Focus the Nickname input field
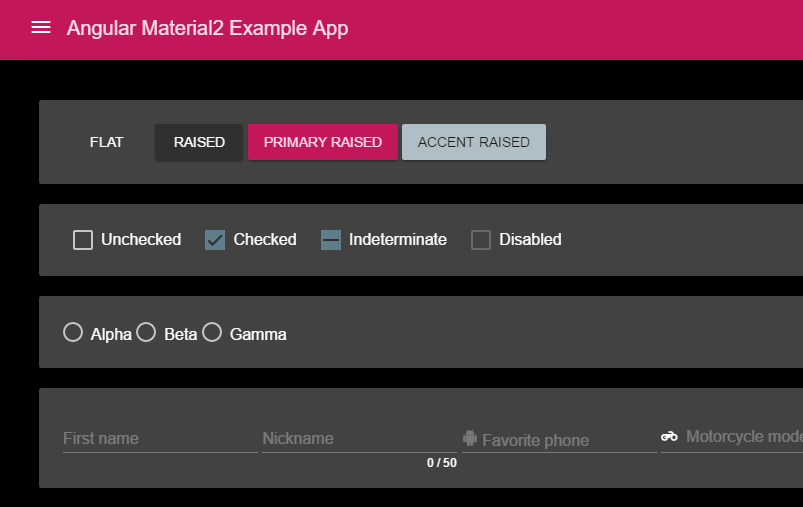This screenshot has width=803, height=507. (360, 439)
